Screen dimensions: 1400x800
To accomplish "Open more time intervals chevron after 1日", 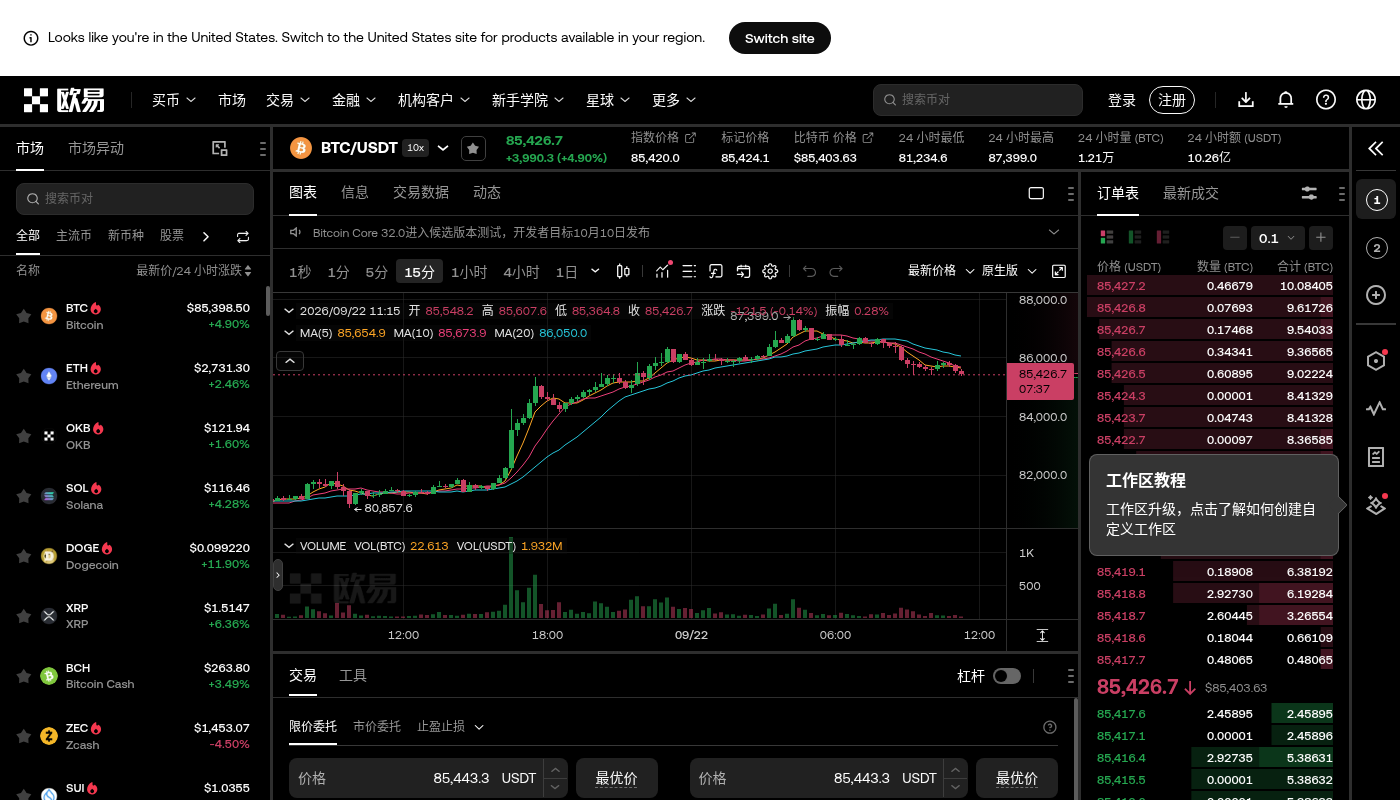I will pyautogui.click(x=596, y=271).
